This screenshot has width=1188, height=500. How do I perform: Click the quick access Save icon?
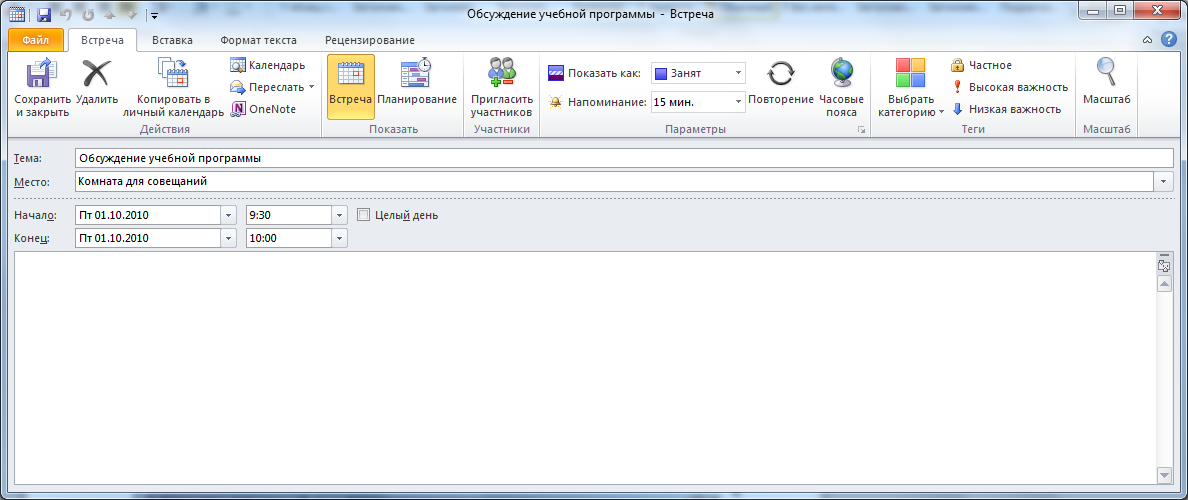(x=43, y=14)
